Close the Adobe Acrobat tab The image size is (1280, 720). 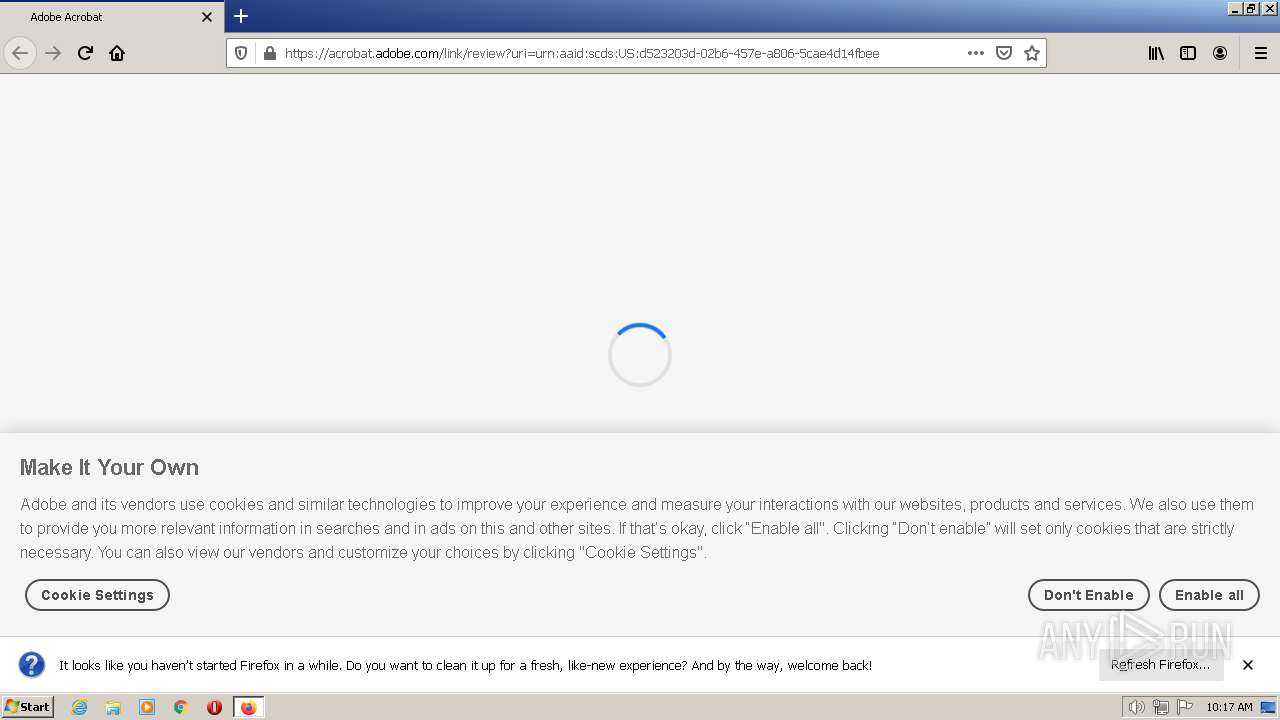click(x=207, y=17)
